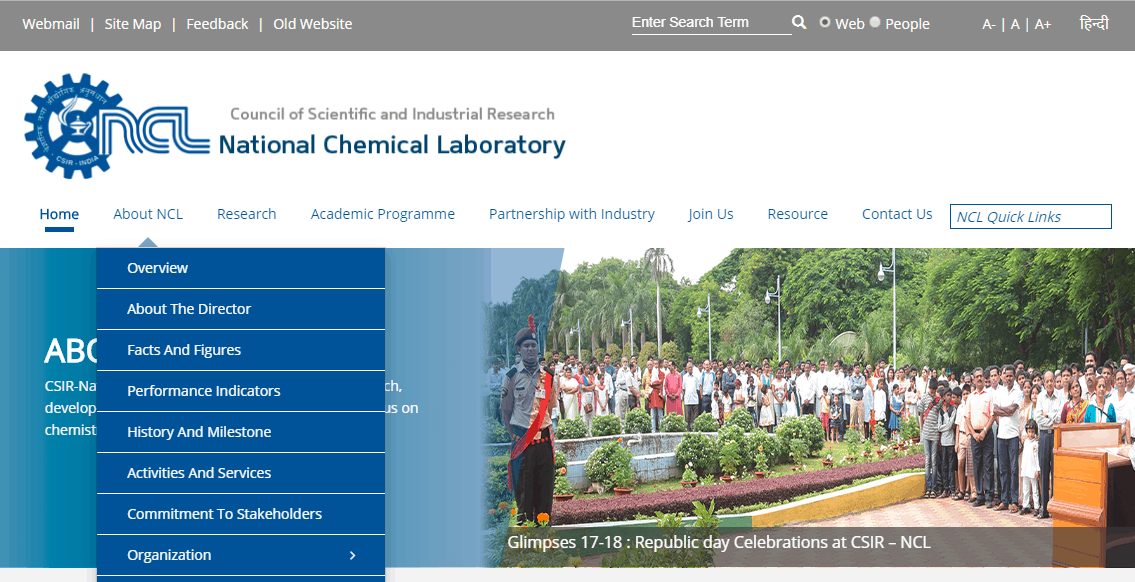Click the search magnifier icon
Viewport: 1135px width, 582px height.
799,23
